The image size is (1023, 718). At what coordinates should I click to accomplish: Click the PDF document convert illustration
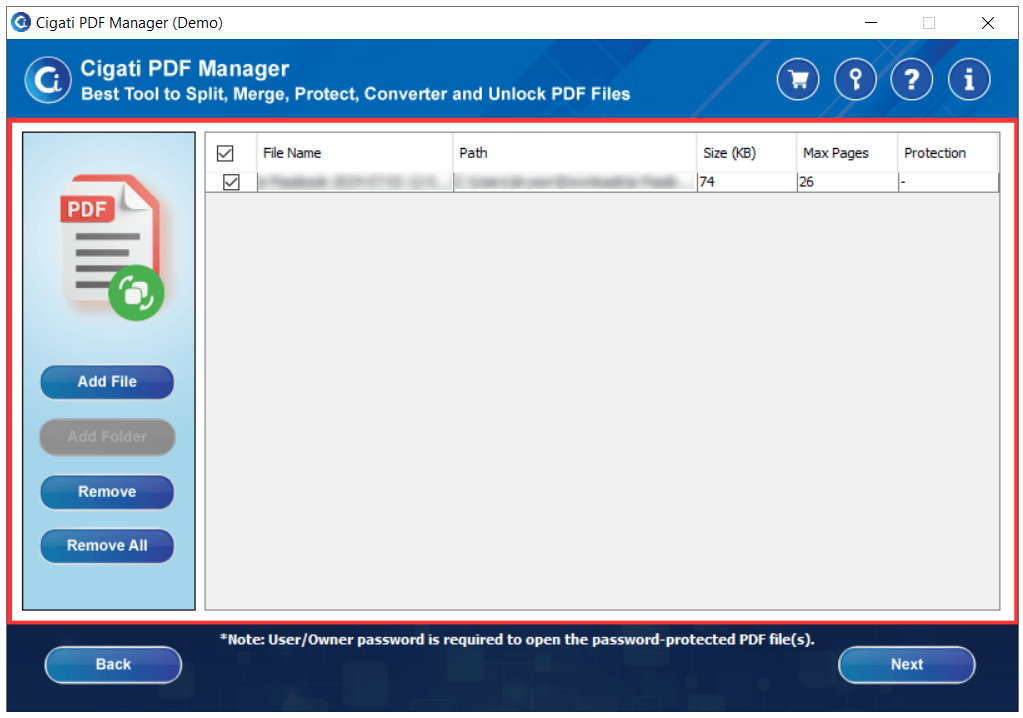coord(112,247)
